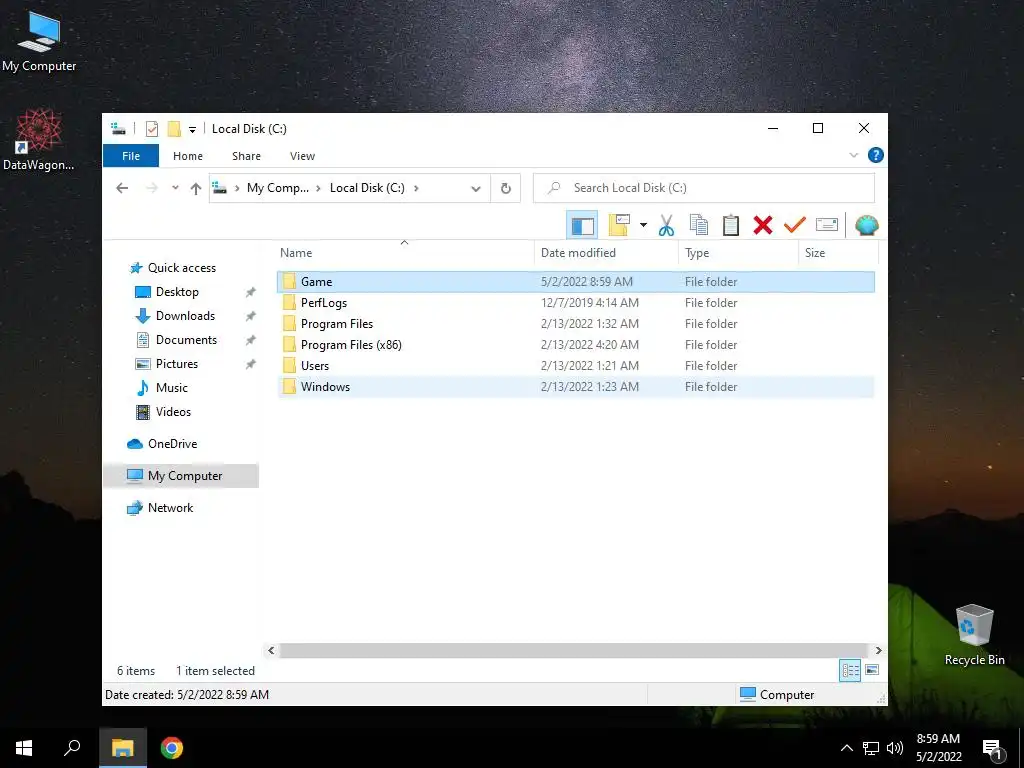Refresh the current folder

505,188
